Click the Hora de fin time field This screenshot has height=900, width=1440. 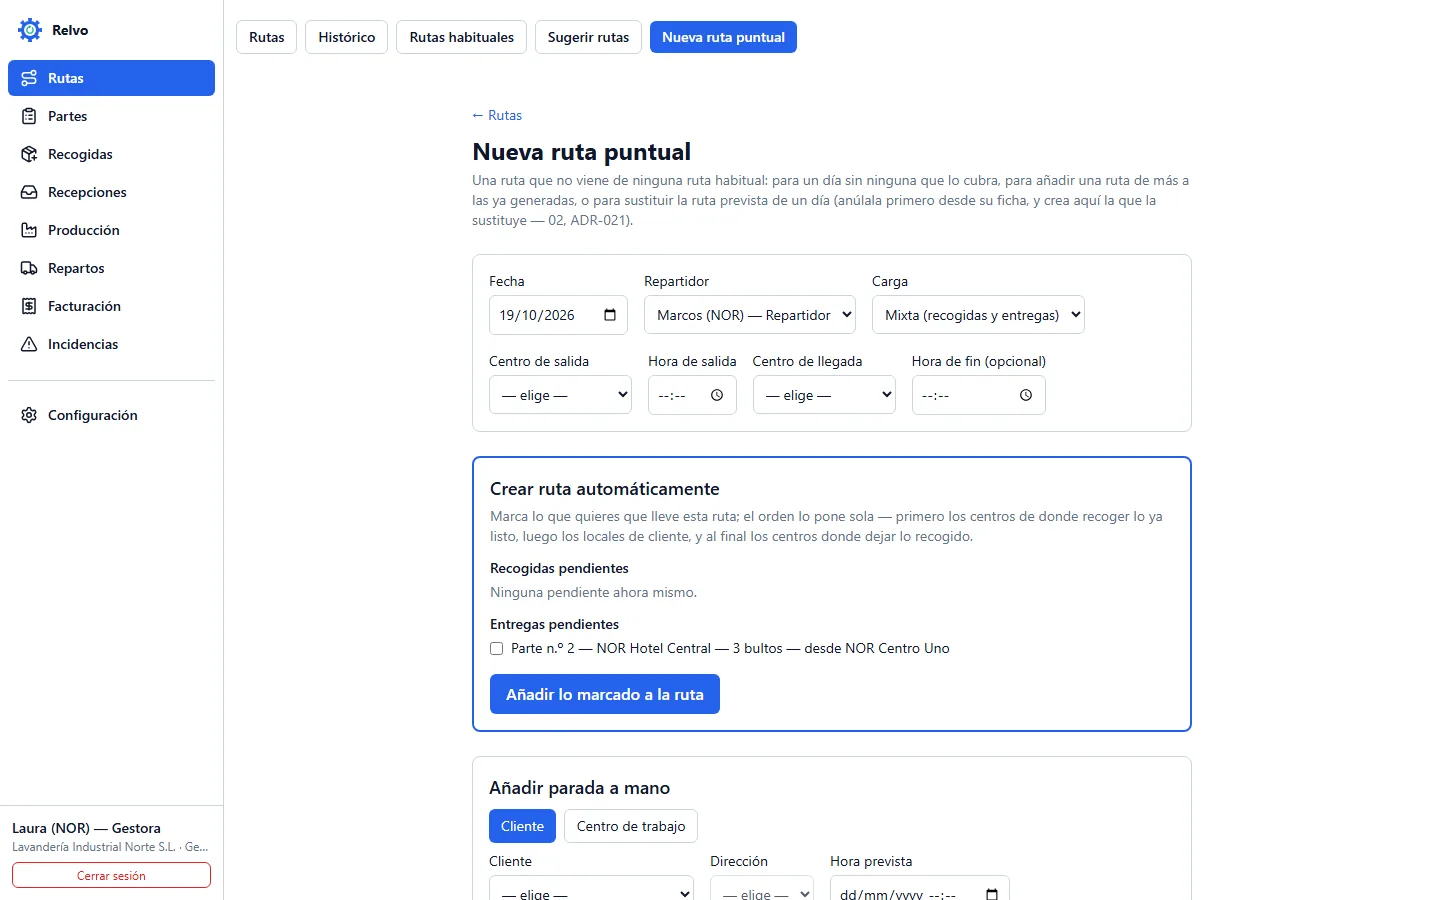point(978,395)
